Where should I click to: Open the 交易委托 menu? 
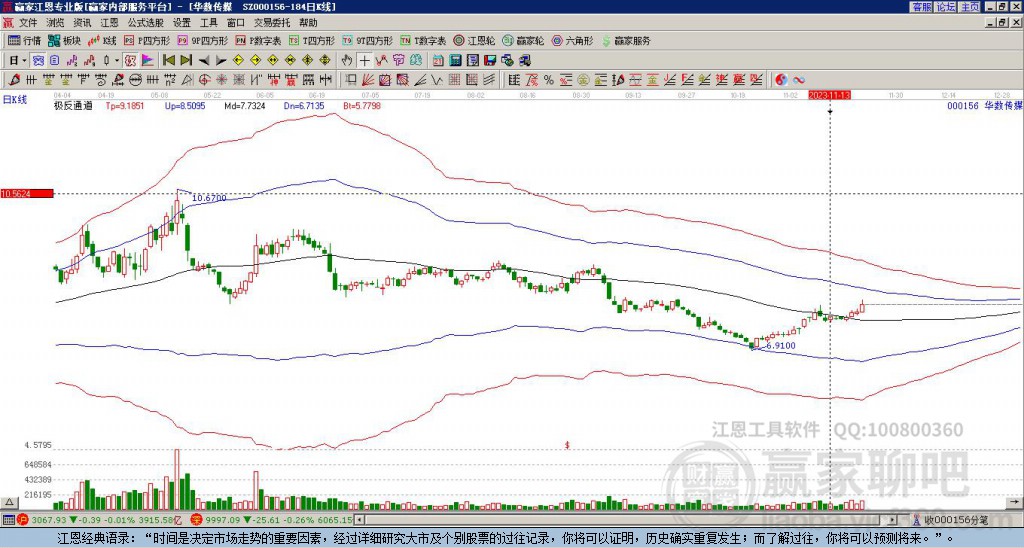272,23
